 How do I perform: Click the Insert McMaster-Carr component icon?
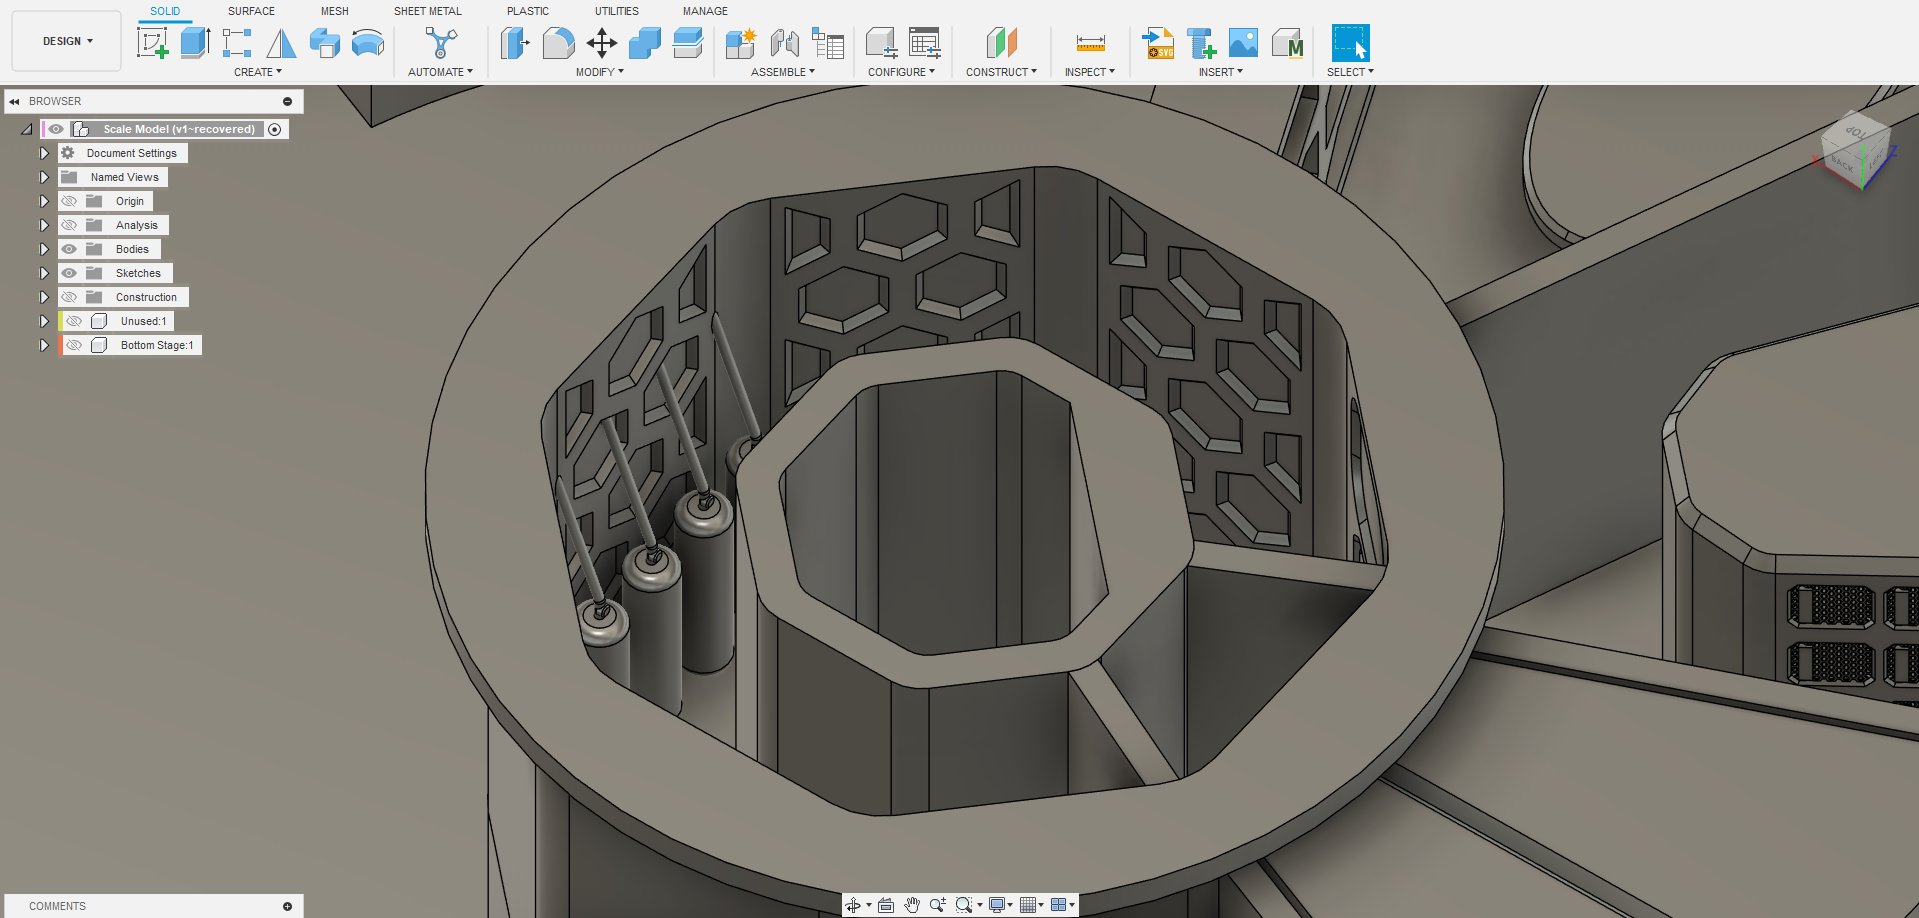point(1287,43)
